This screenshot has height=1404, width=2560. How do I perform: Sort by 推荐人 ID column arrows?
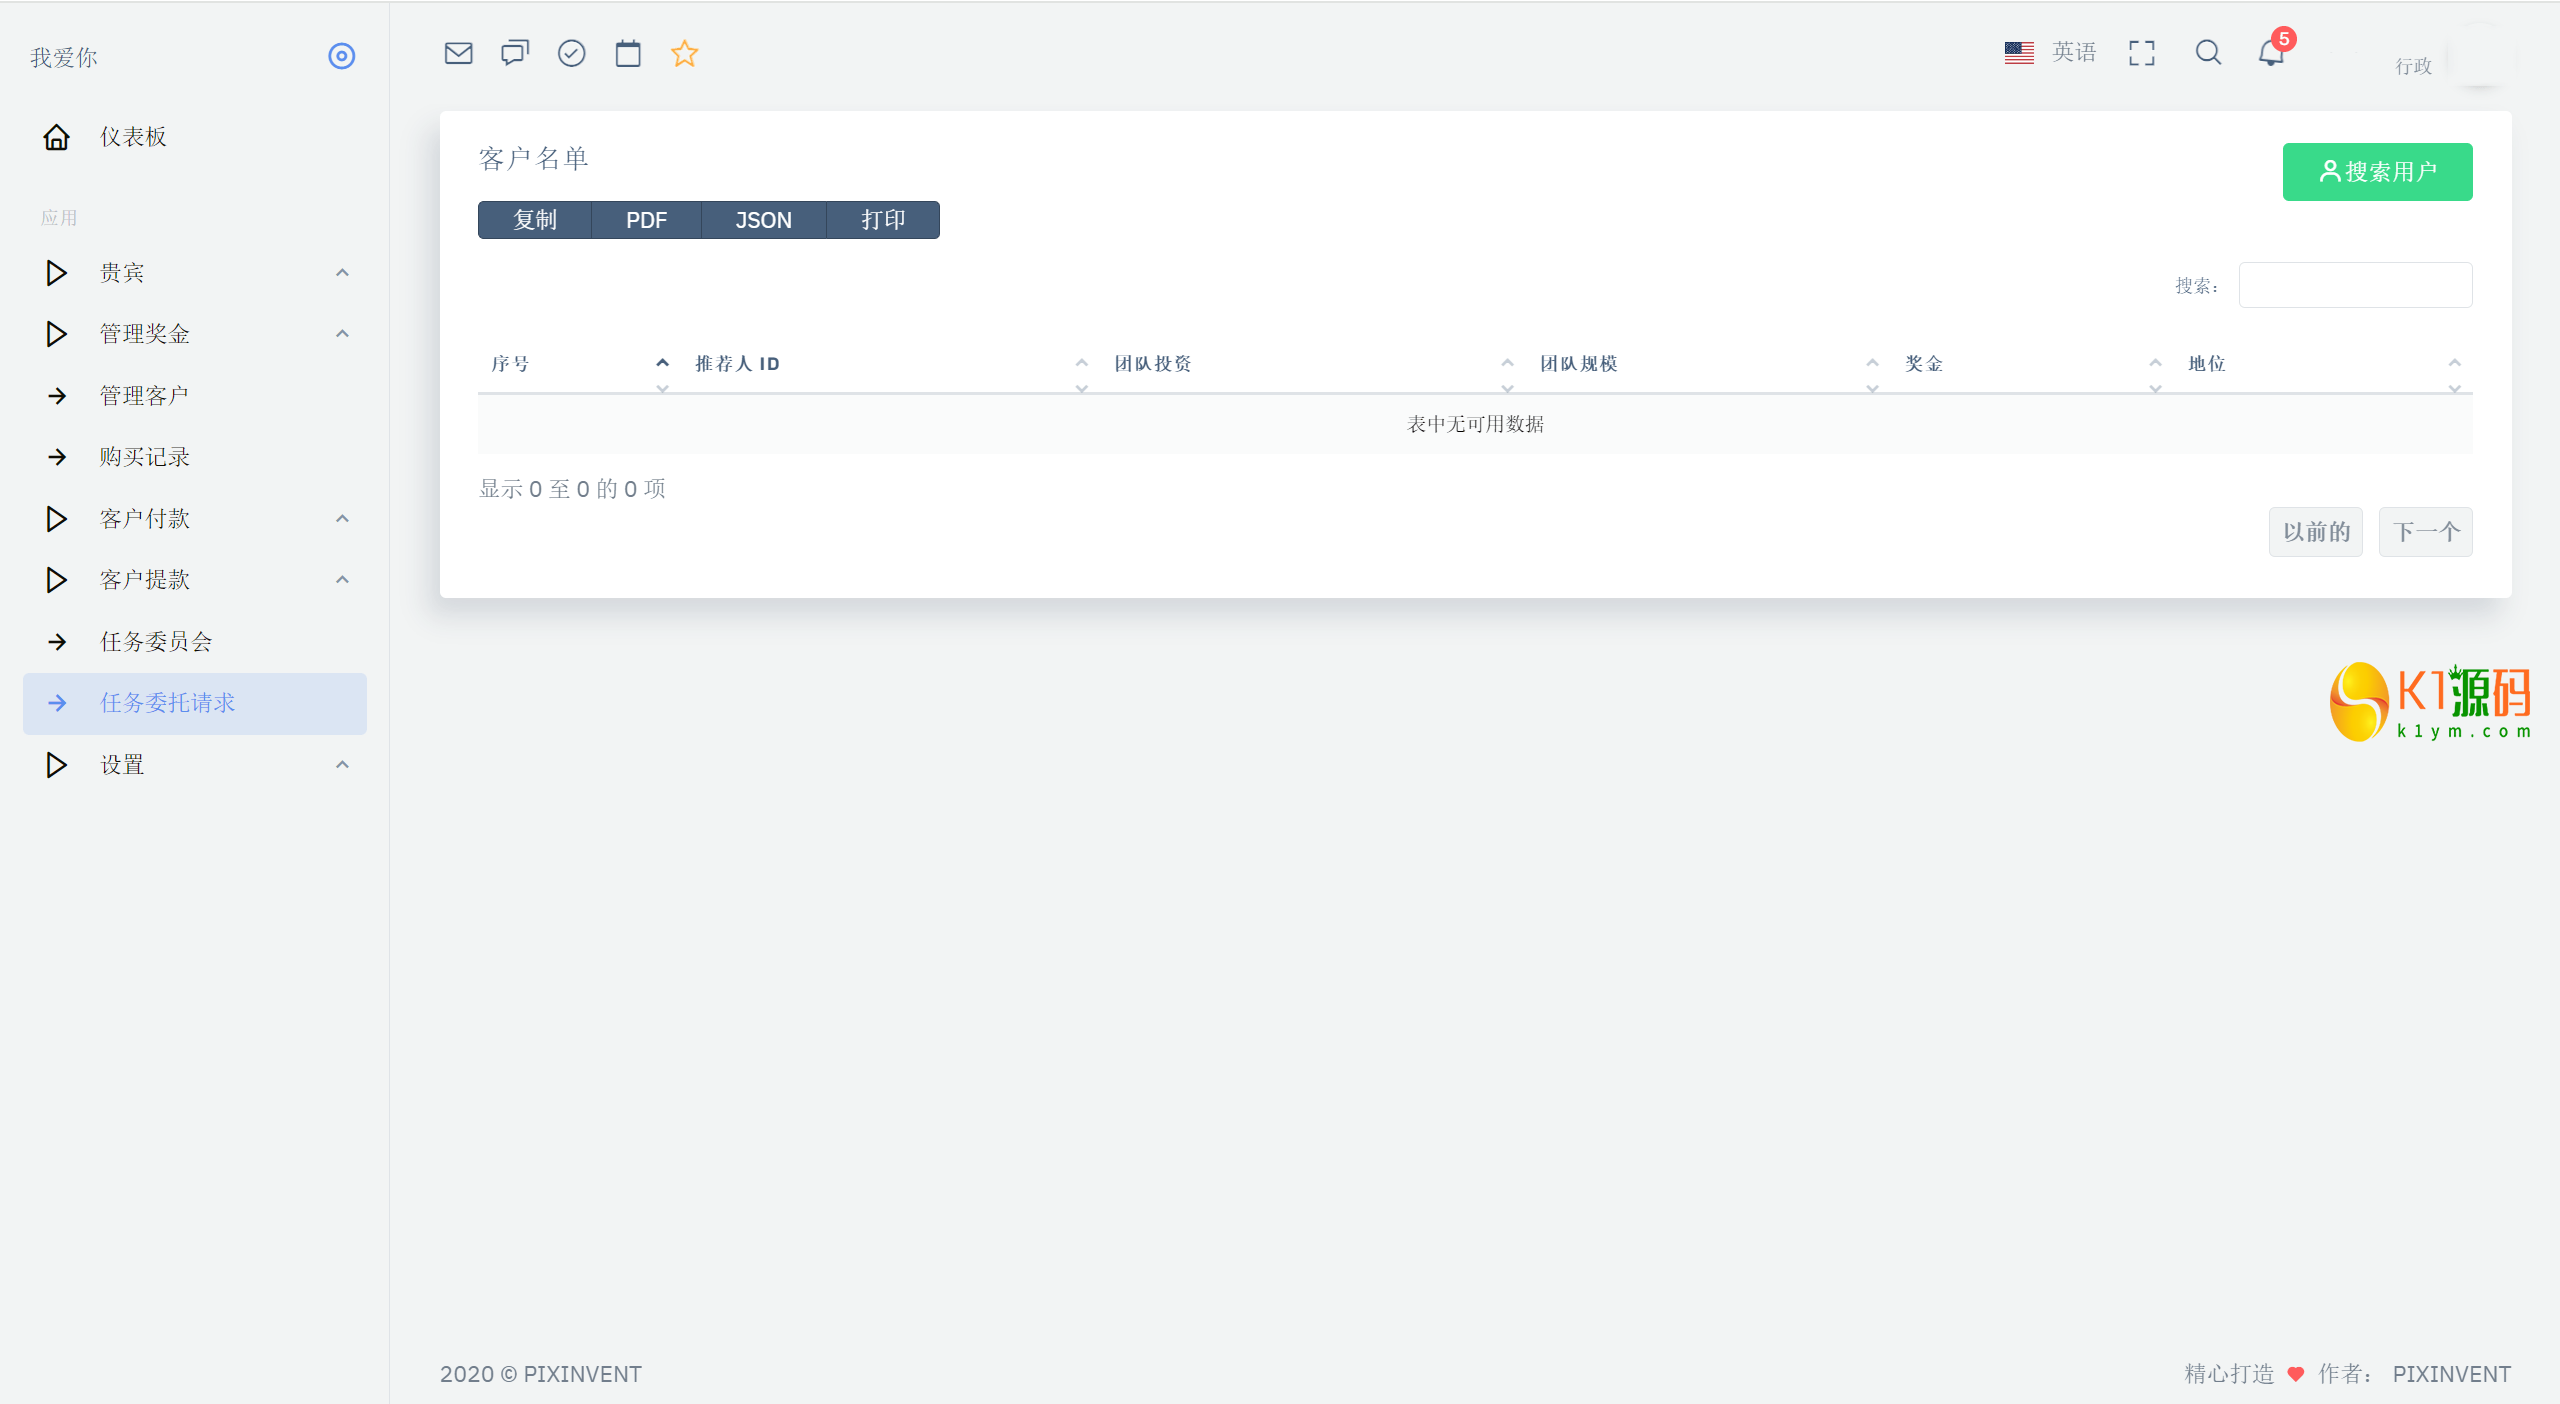point(1081,375)
